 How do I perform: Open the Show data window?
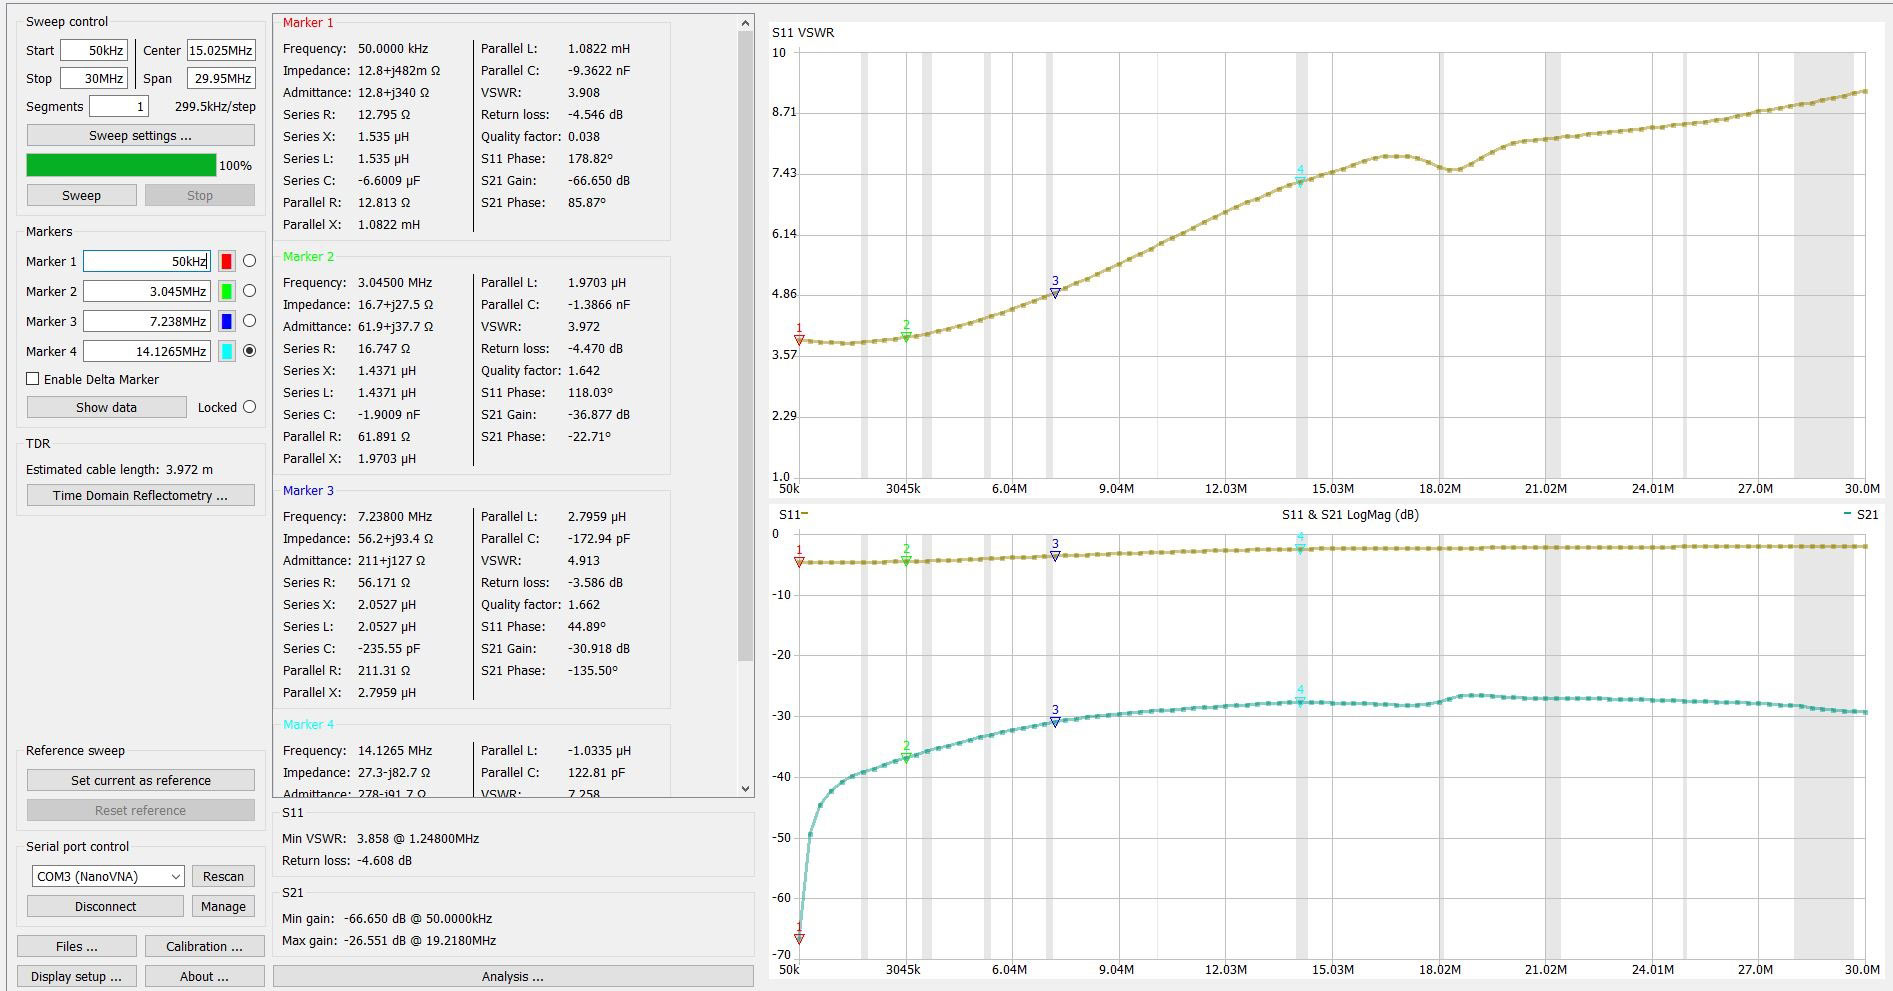tap(106, 407)
